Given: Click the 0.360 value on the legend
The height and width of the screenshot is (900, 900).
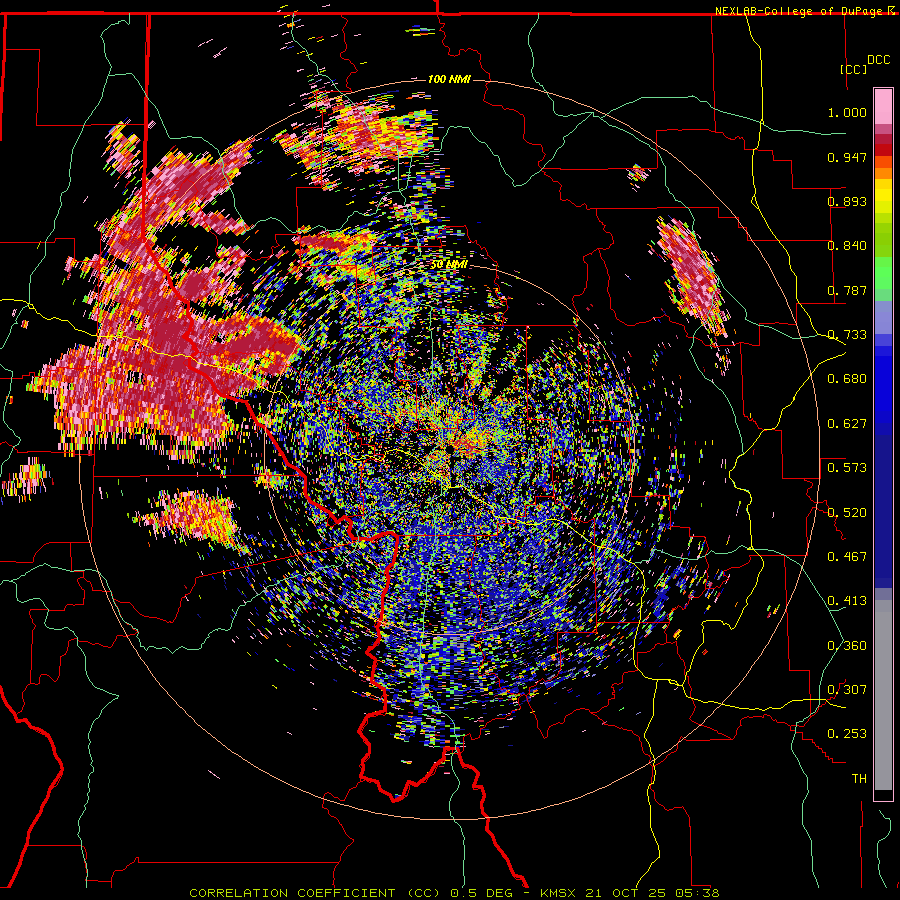Looking at the screenshot, I should click(x=847, y=646).
